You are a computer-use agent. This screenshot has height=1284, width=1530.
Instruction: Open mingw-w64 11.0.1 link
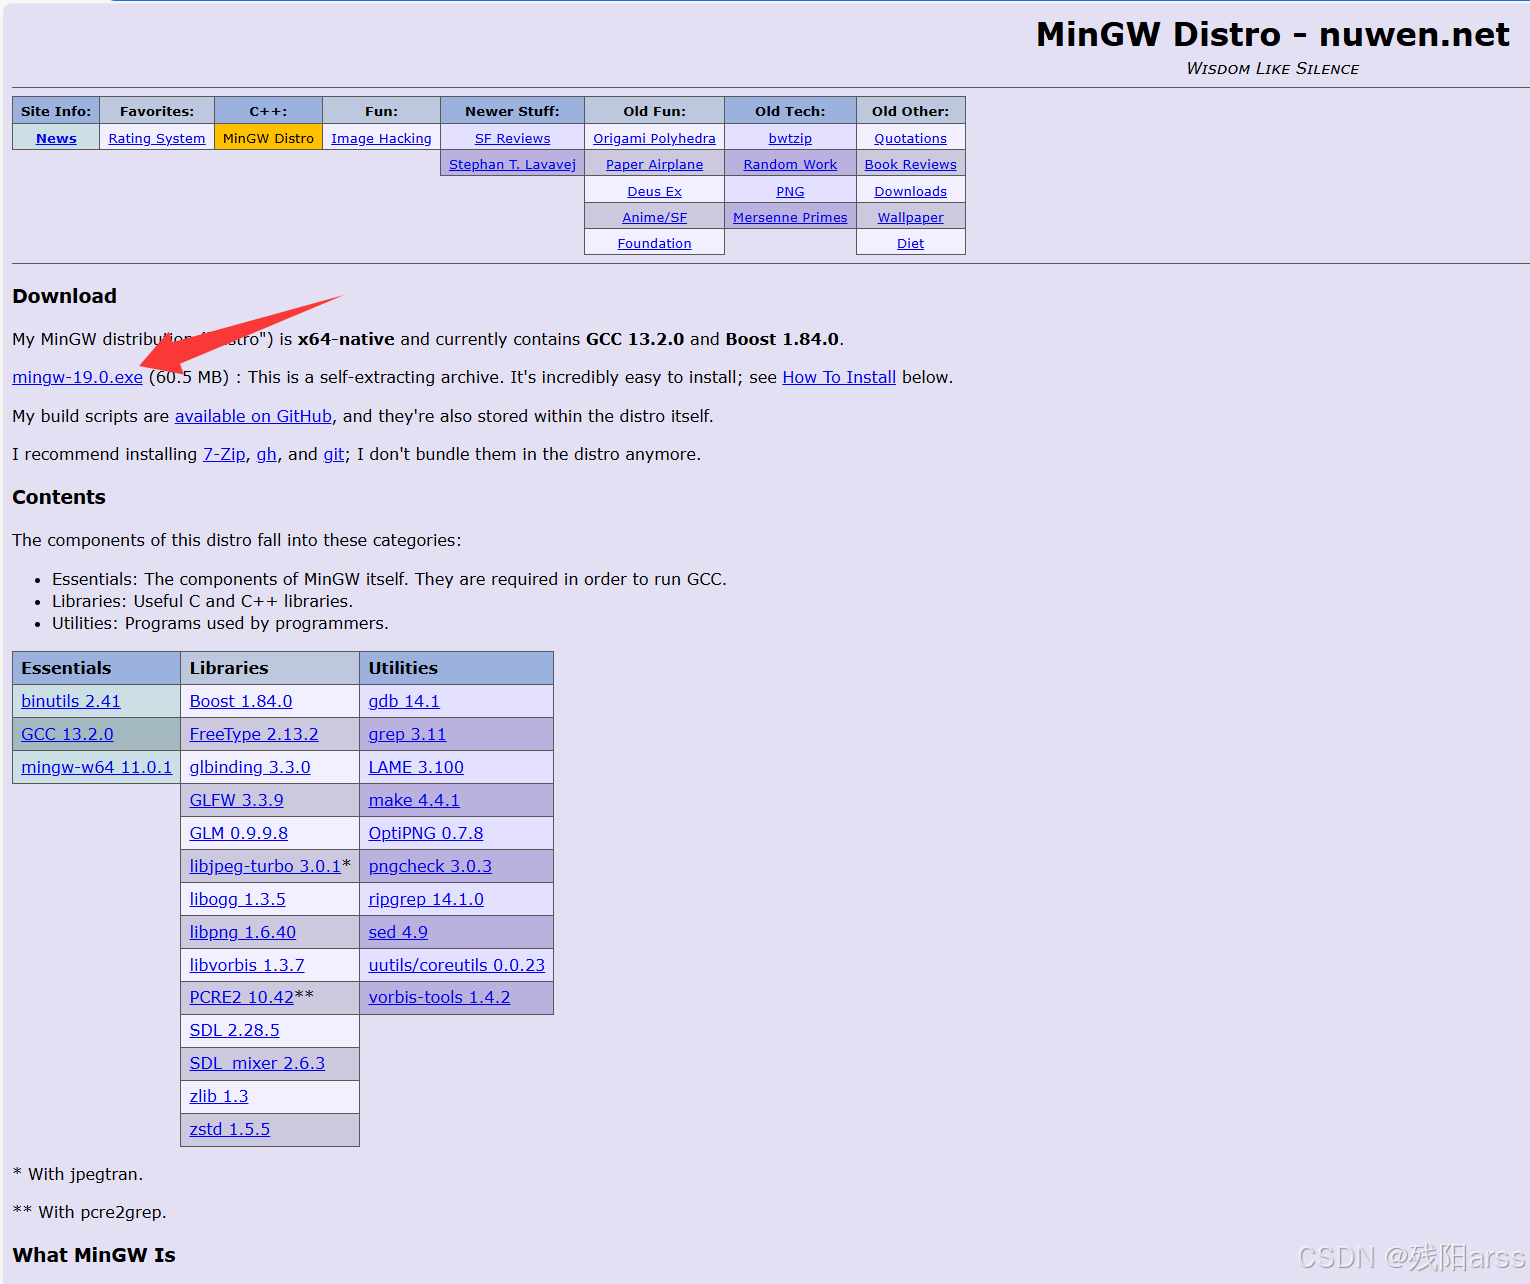coord(96,767)
